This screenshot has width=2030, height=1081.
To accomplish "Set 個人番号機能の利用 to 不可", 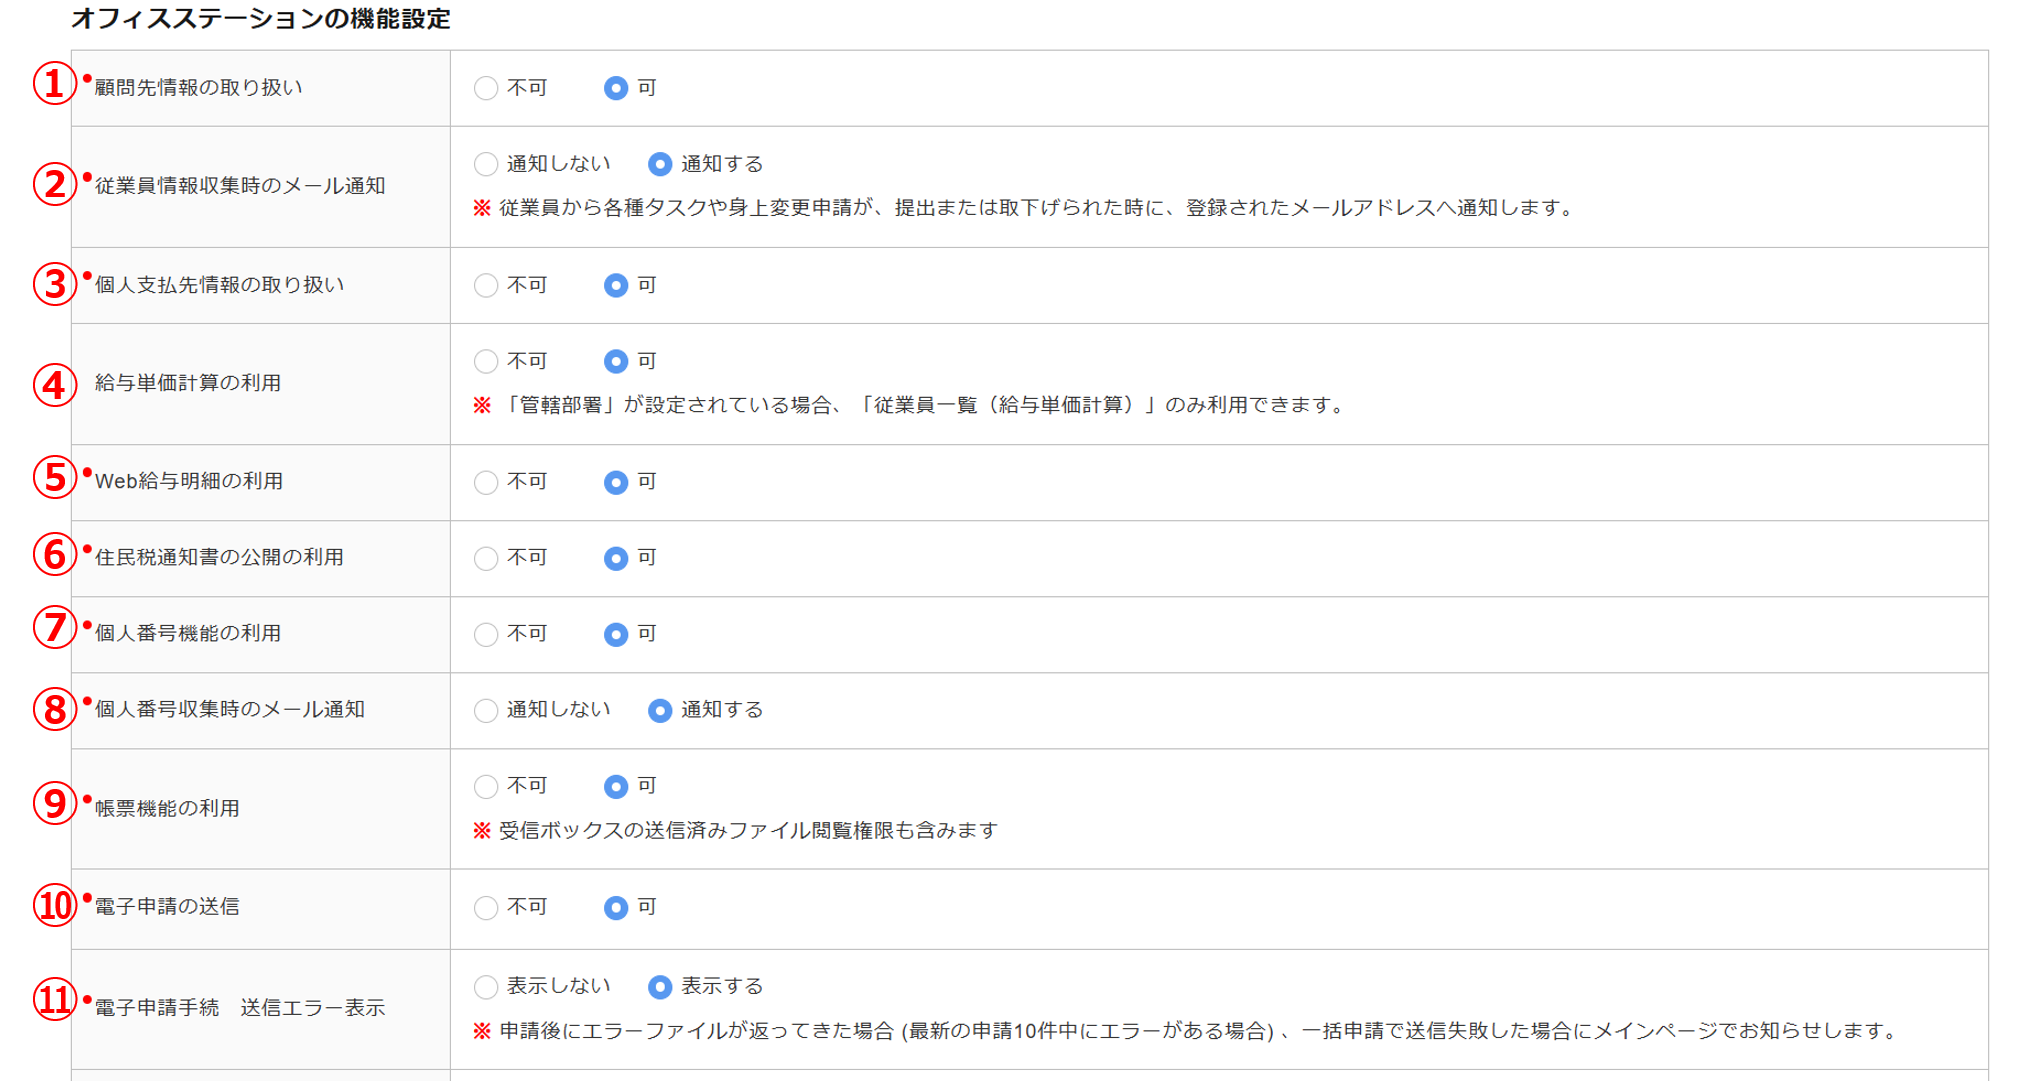I will pos(486,634).
